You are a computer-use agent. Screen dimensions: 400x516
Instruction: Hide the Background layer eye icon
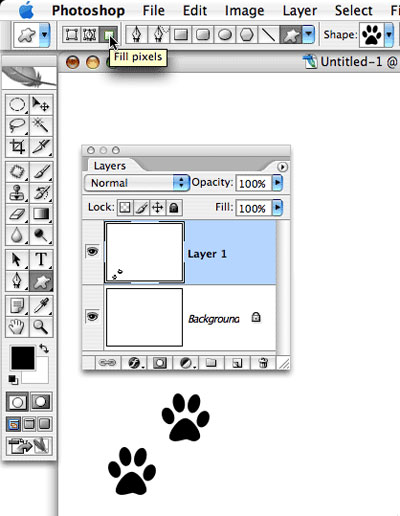pos(92,316)
